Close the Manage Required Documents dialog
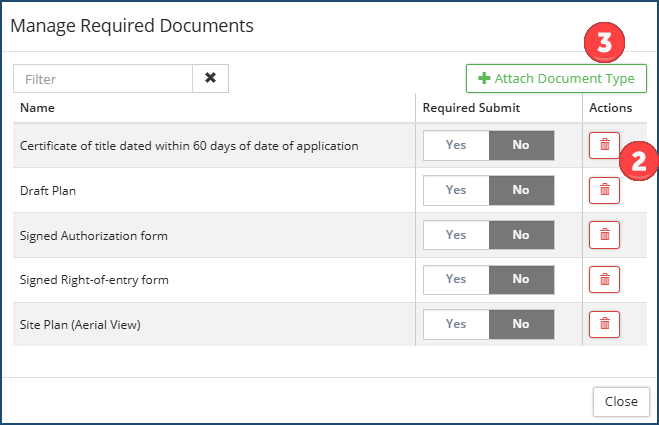Screen dimensions: 659x425 [x=620, y=401]
